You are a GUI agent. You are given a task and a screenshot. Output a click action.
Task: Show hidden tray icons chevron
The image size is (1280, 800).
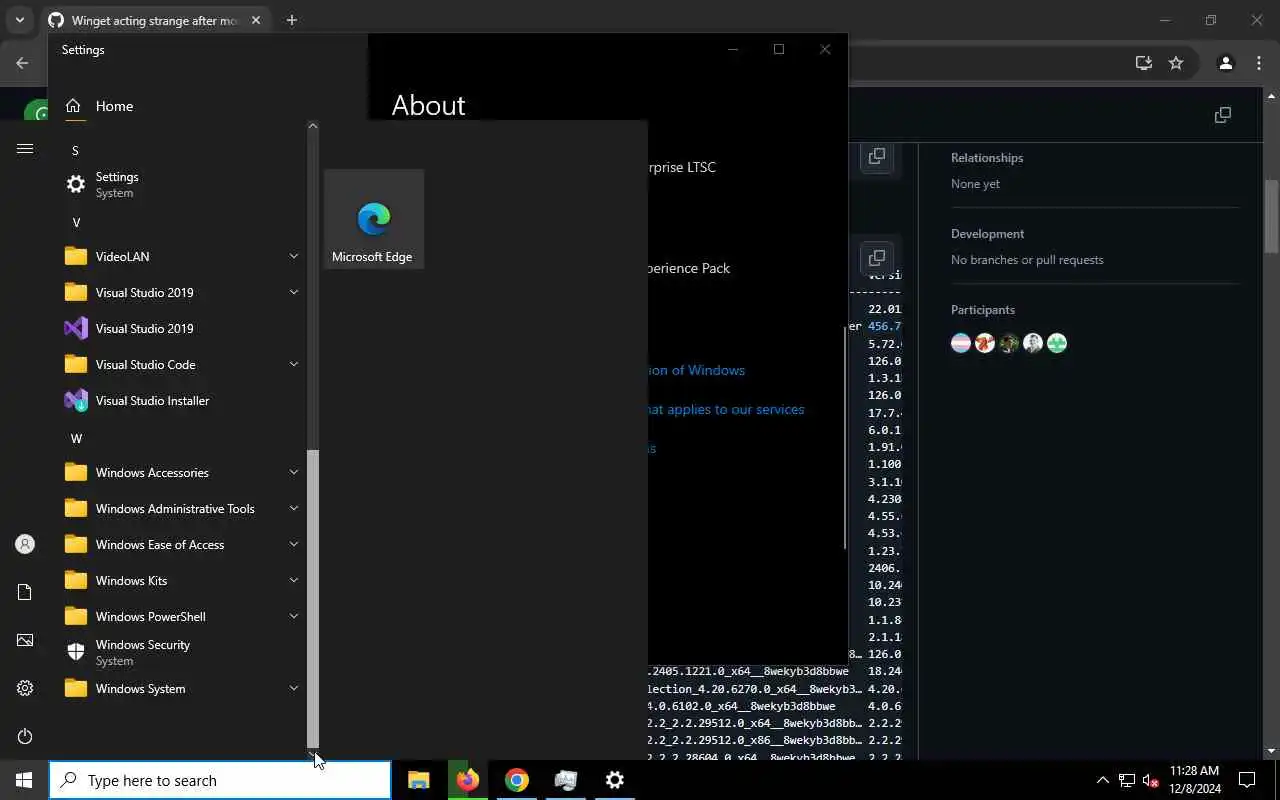[x=1103, y=780]
